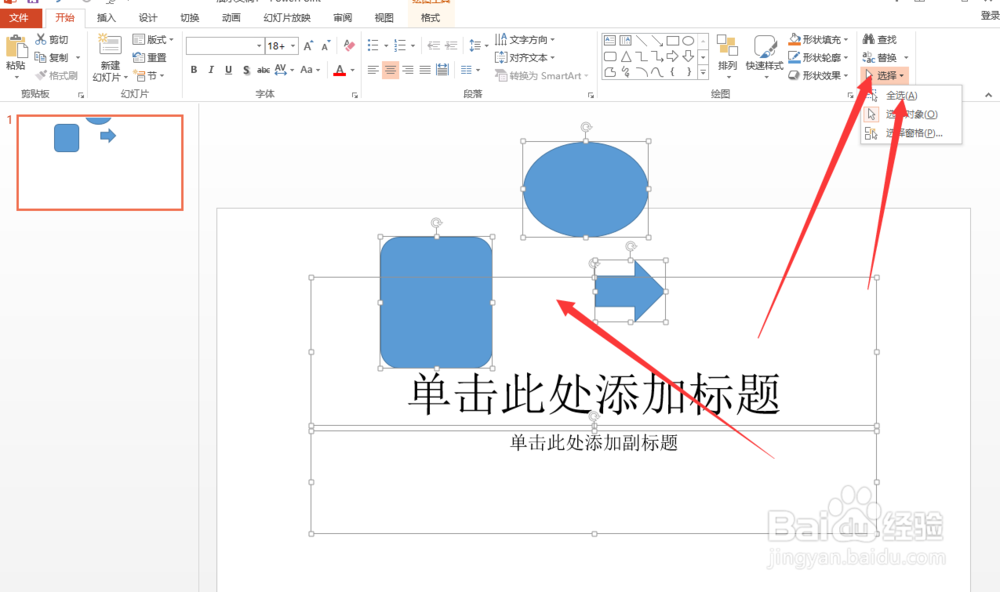Align text right

click(x=408, y=70)
